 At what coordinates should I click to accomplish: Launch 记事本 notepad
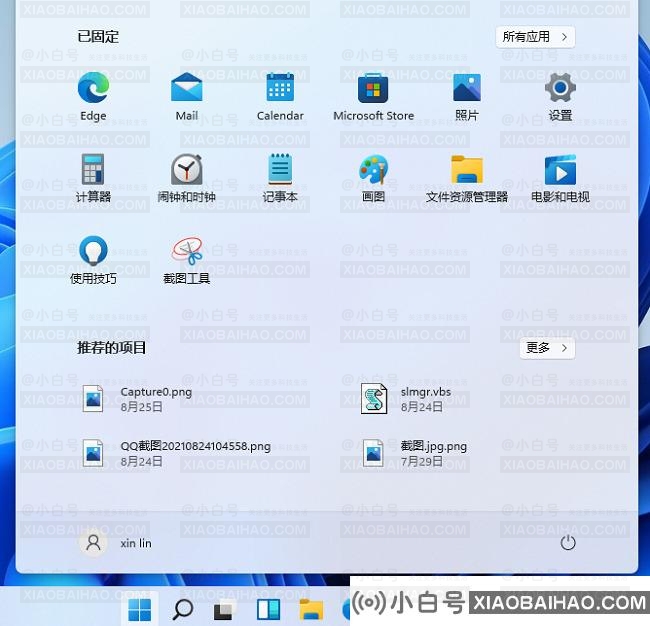coord(280,177)
